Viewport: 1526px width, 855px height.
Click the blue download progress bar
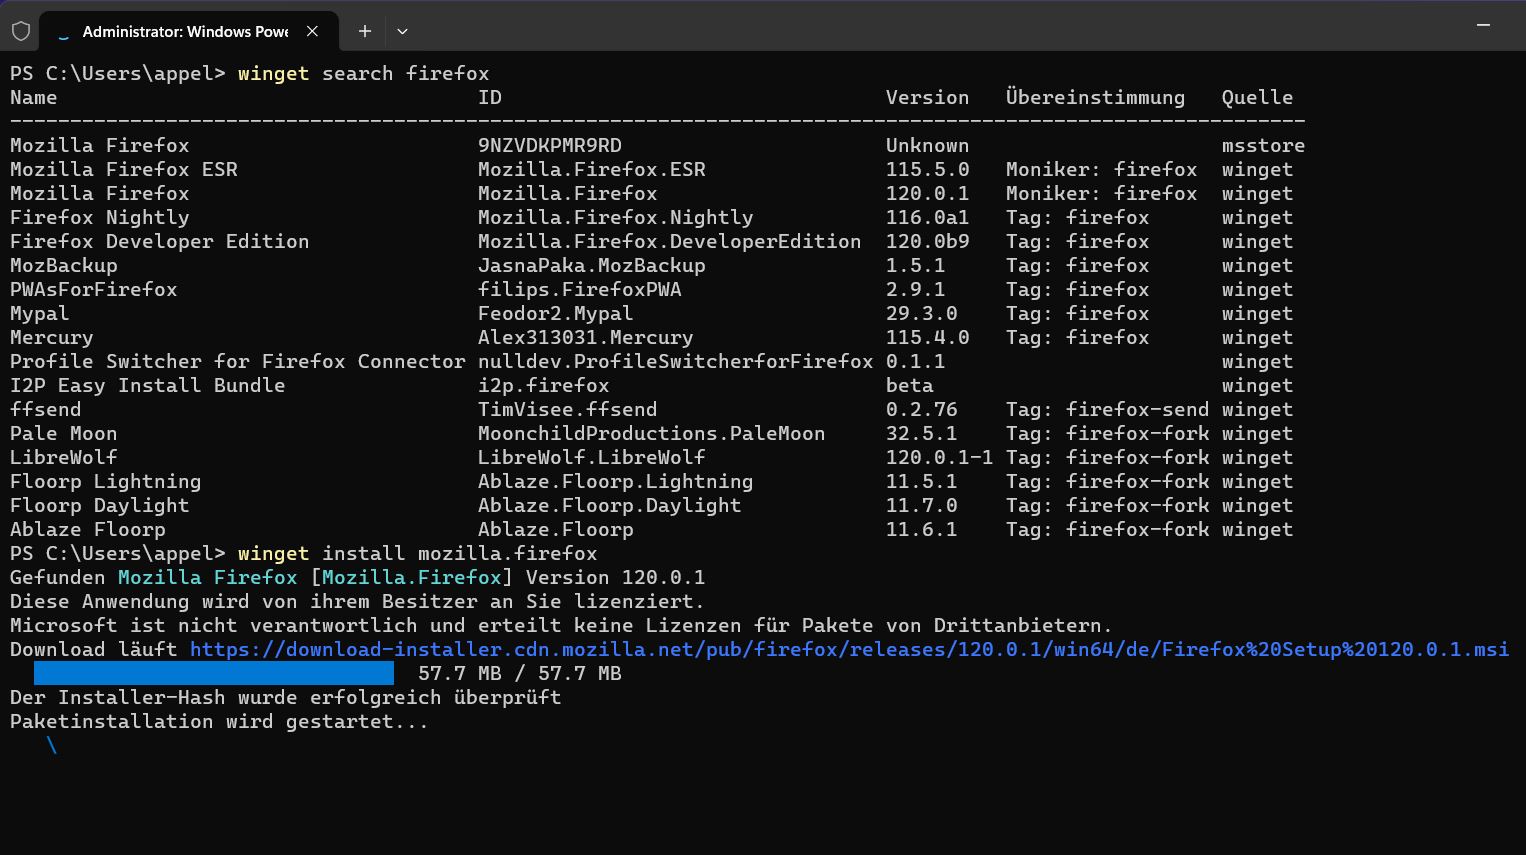213,673
